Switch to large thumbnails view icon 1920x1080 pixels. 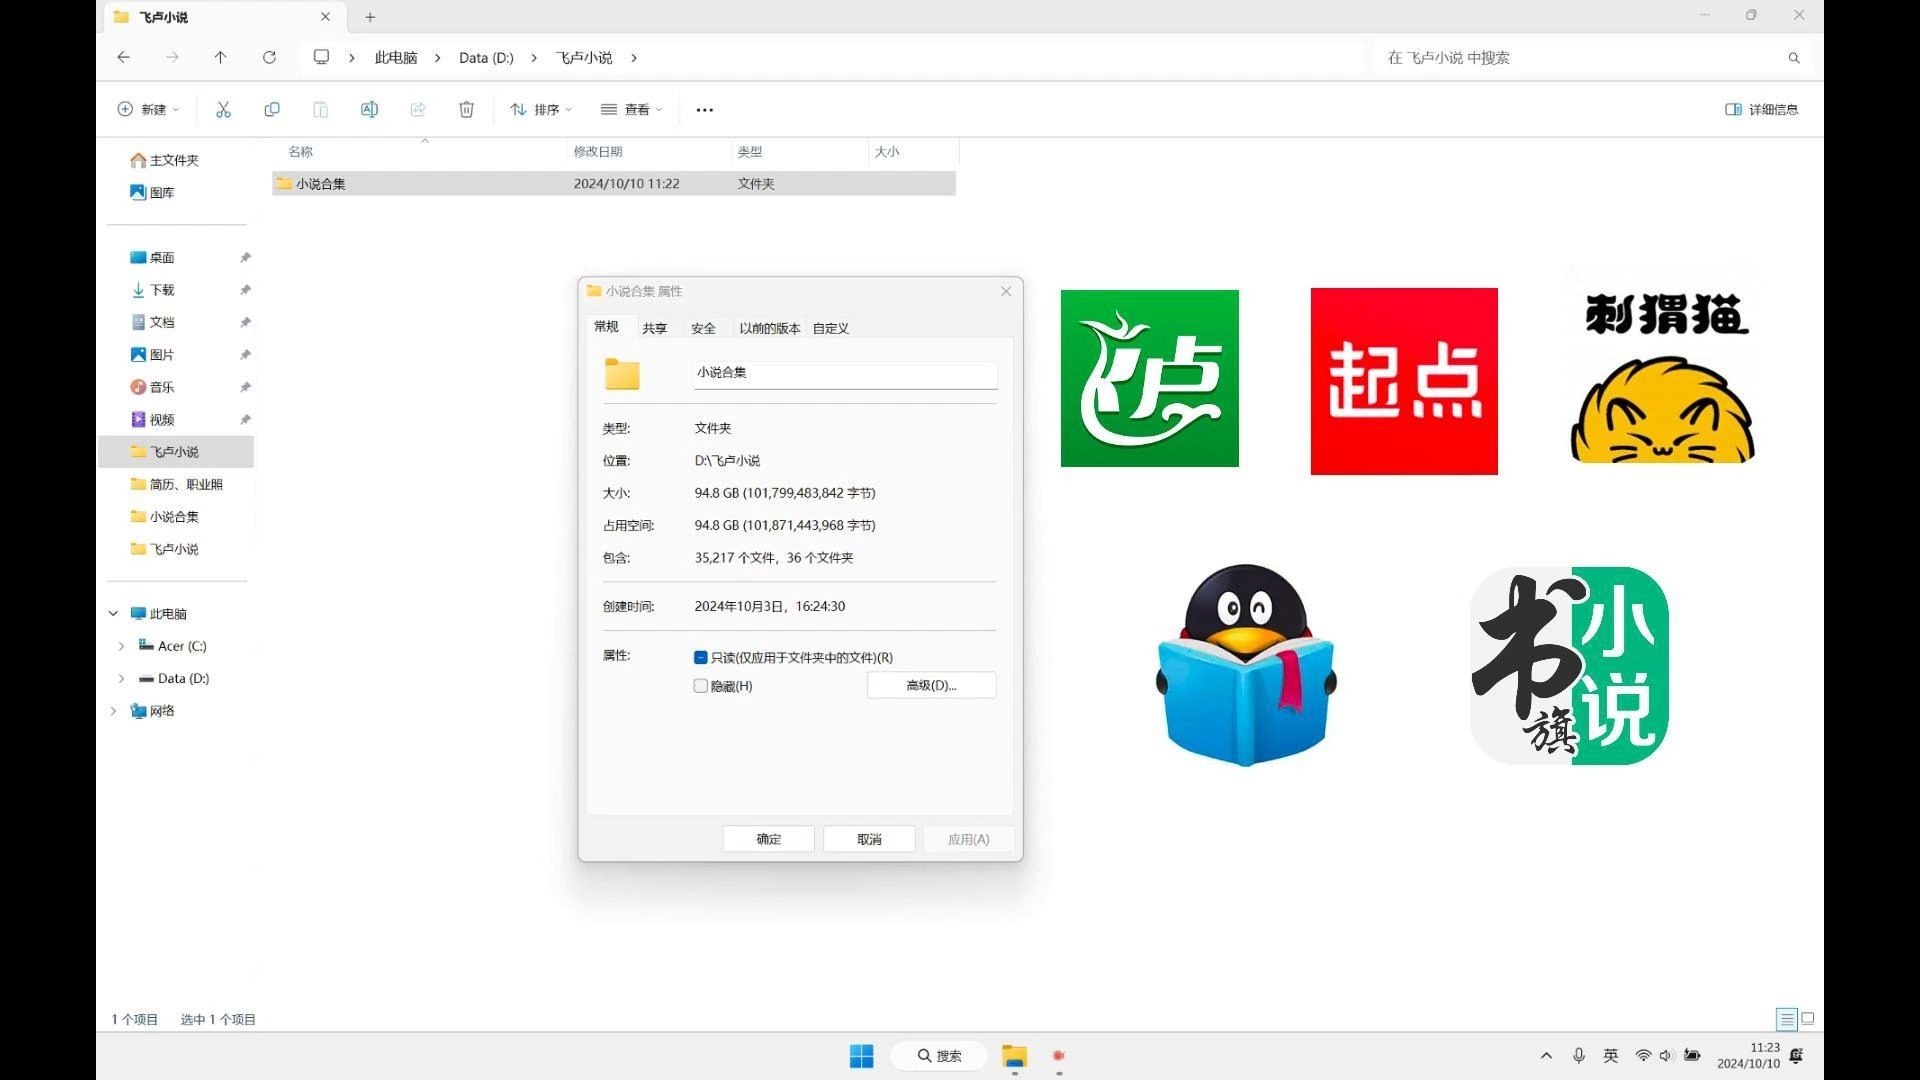1808,1019
